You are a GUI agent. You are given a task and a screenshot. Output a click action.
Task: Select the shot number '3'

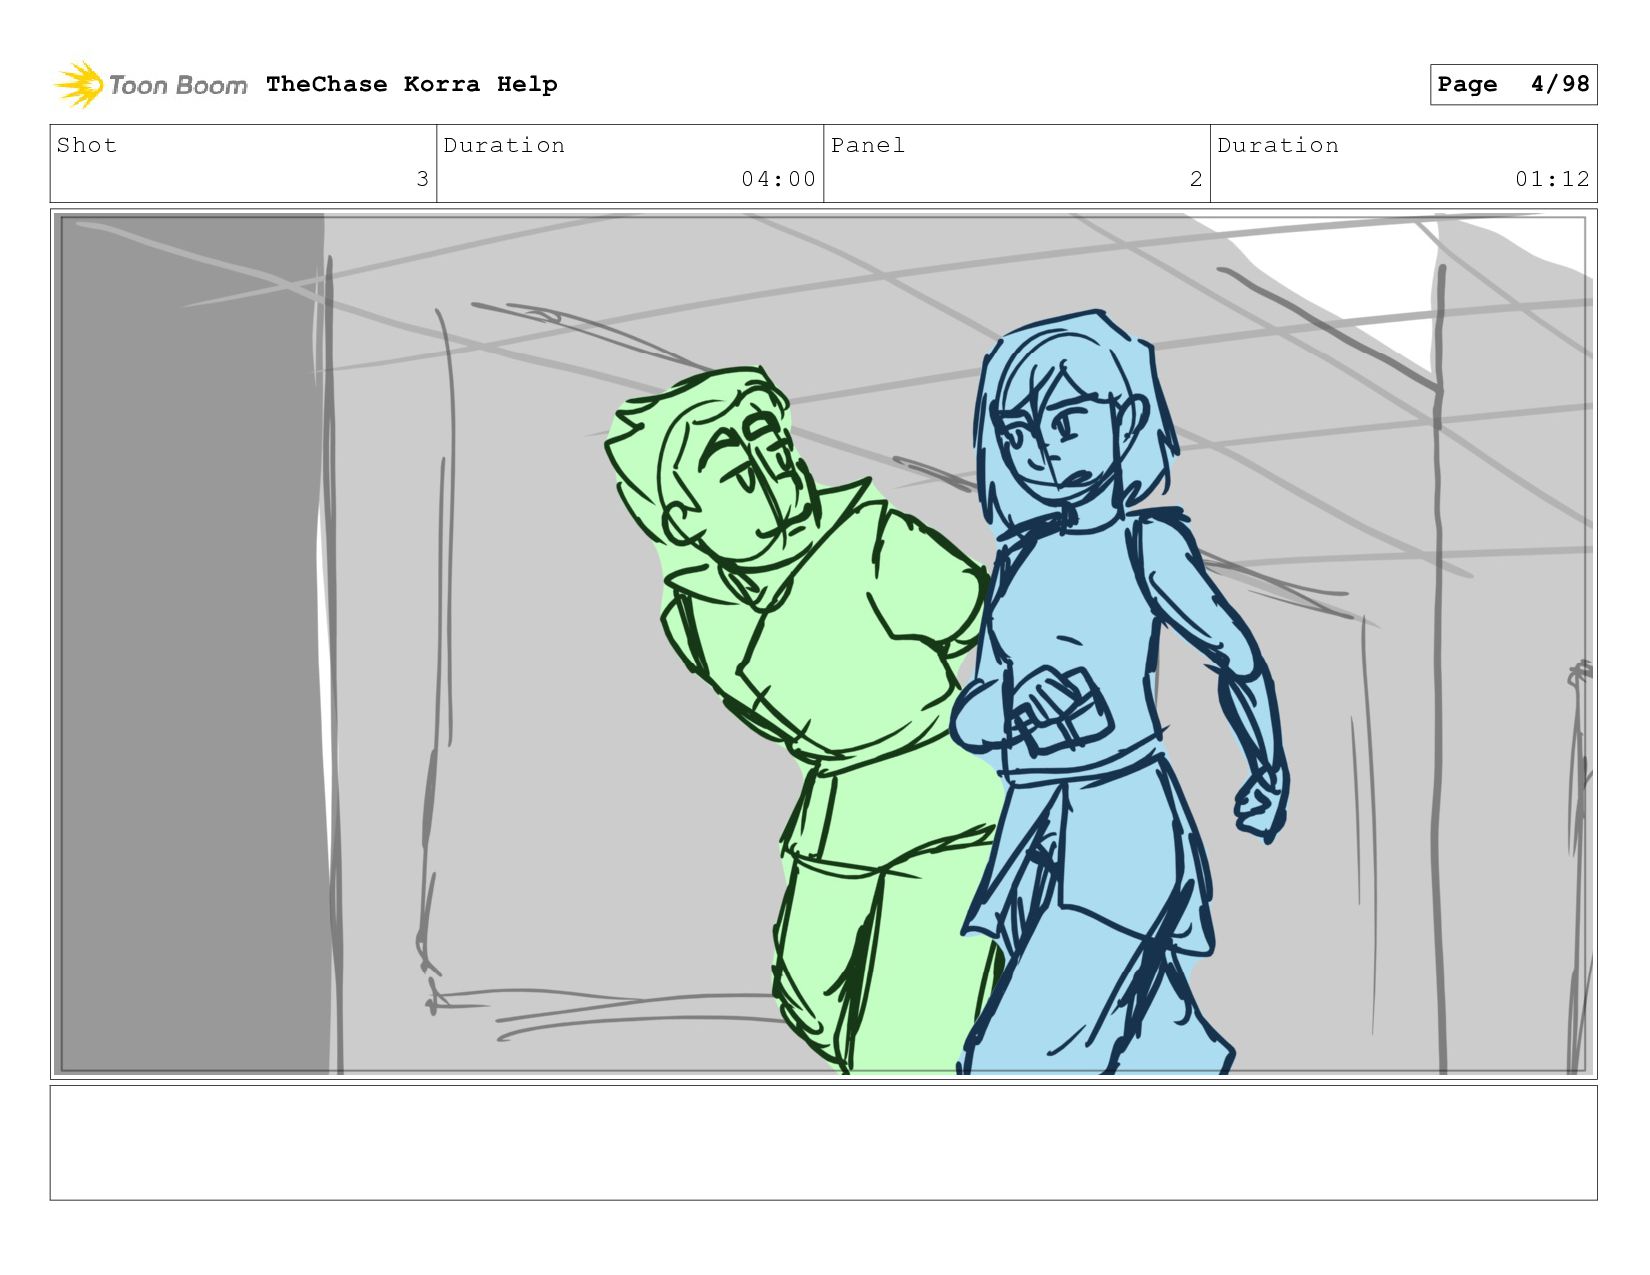click(x=422, y=179)
